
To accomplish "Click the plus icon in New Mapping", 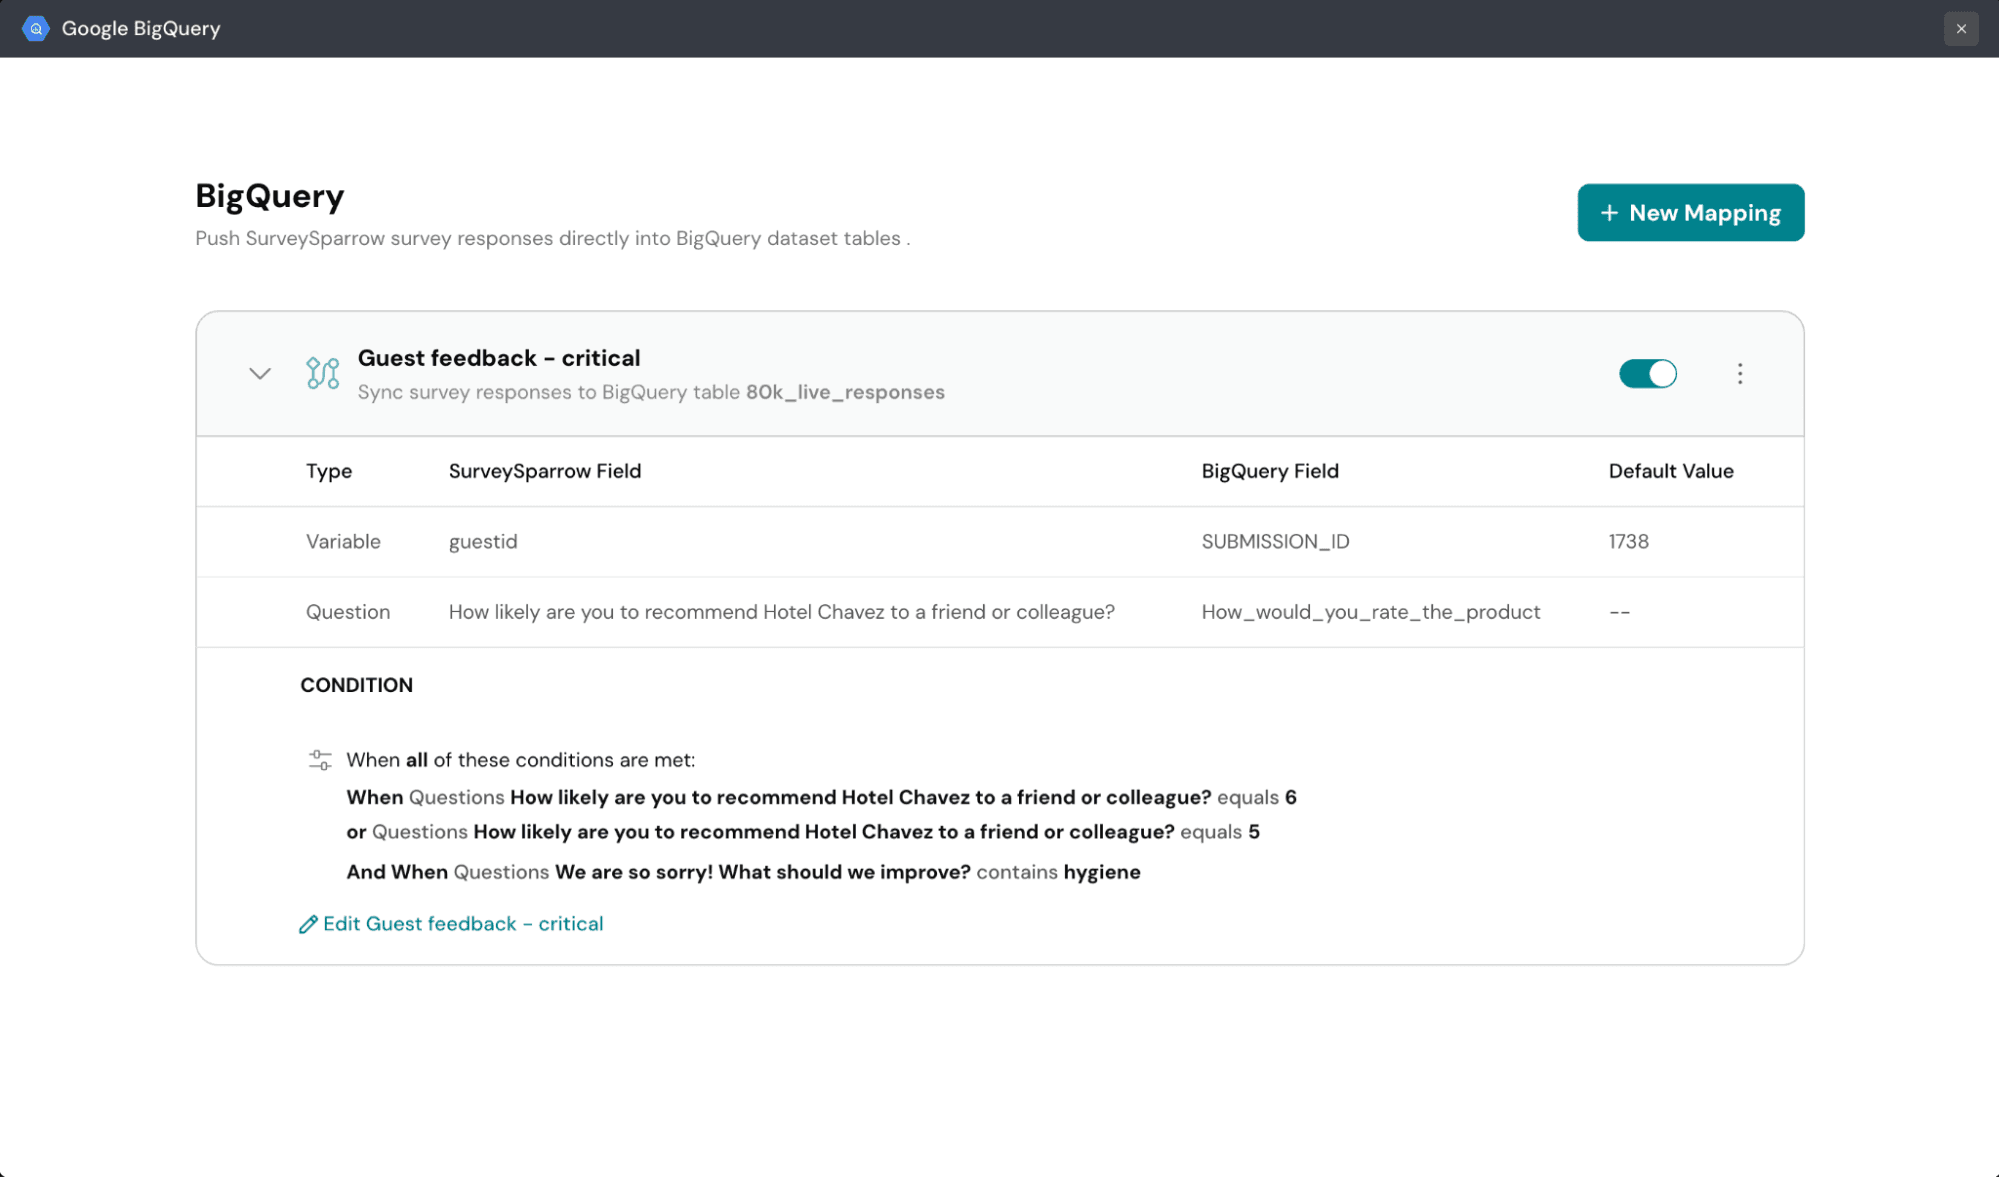I will pyautogui.click(x=1608, y=213).
